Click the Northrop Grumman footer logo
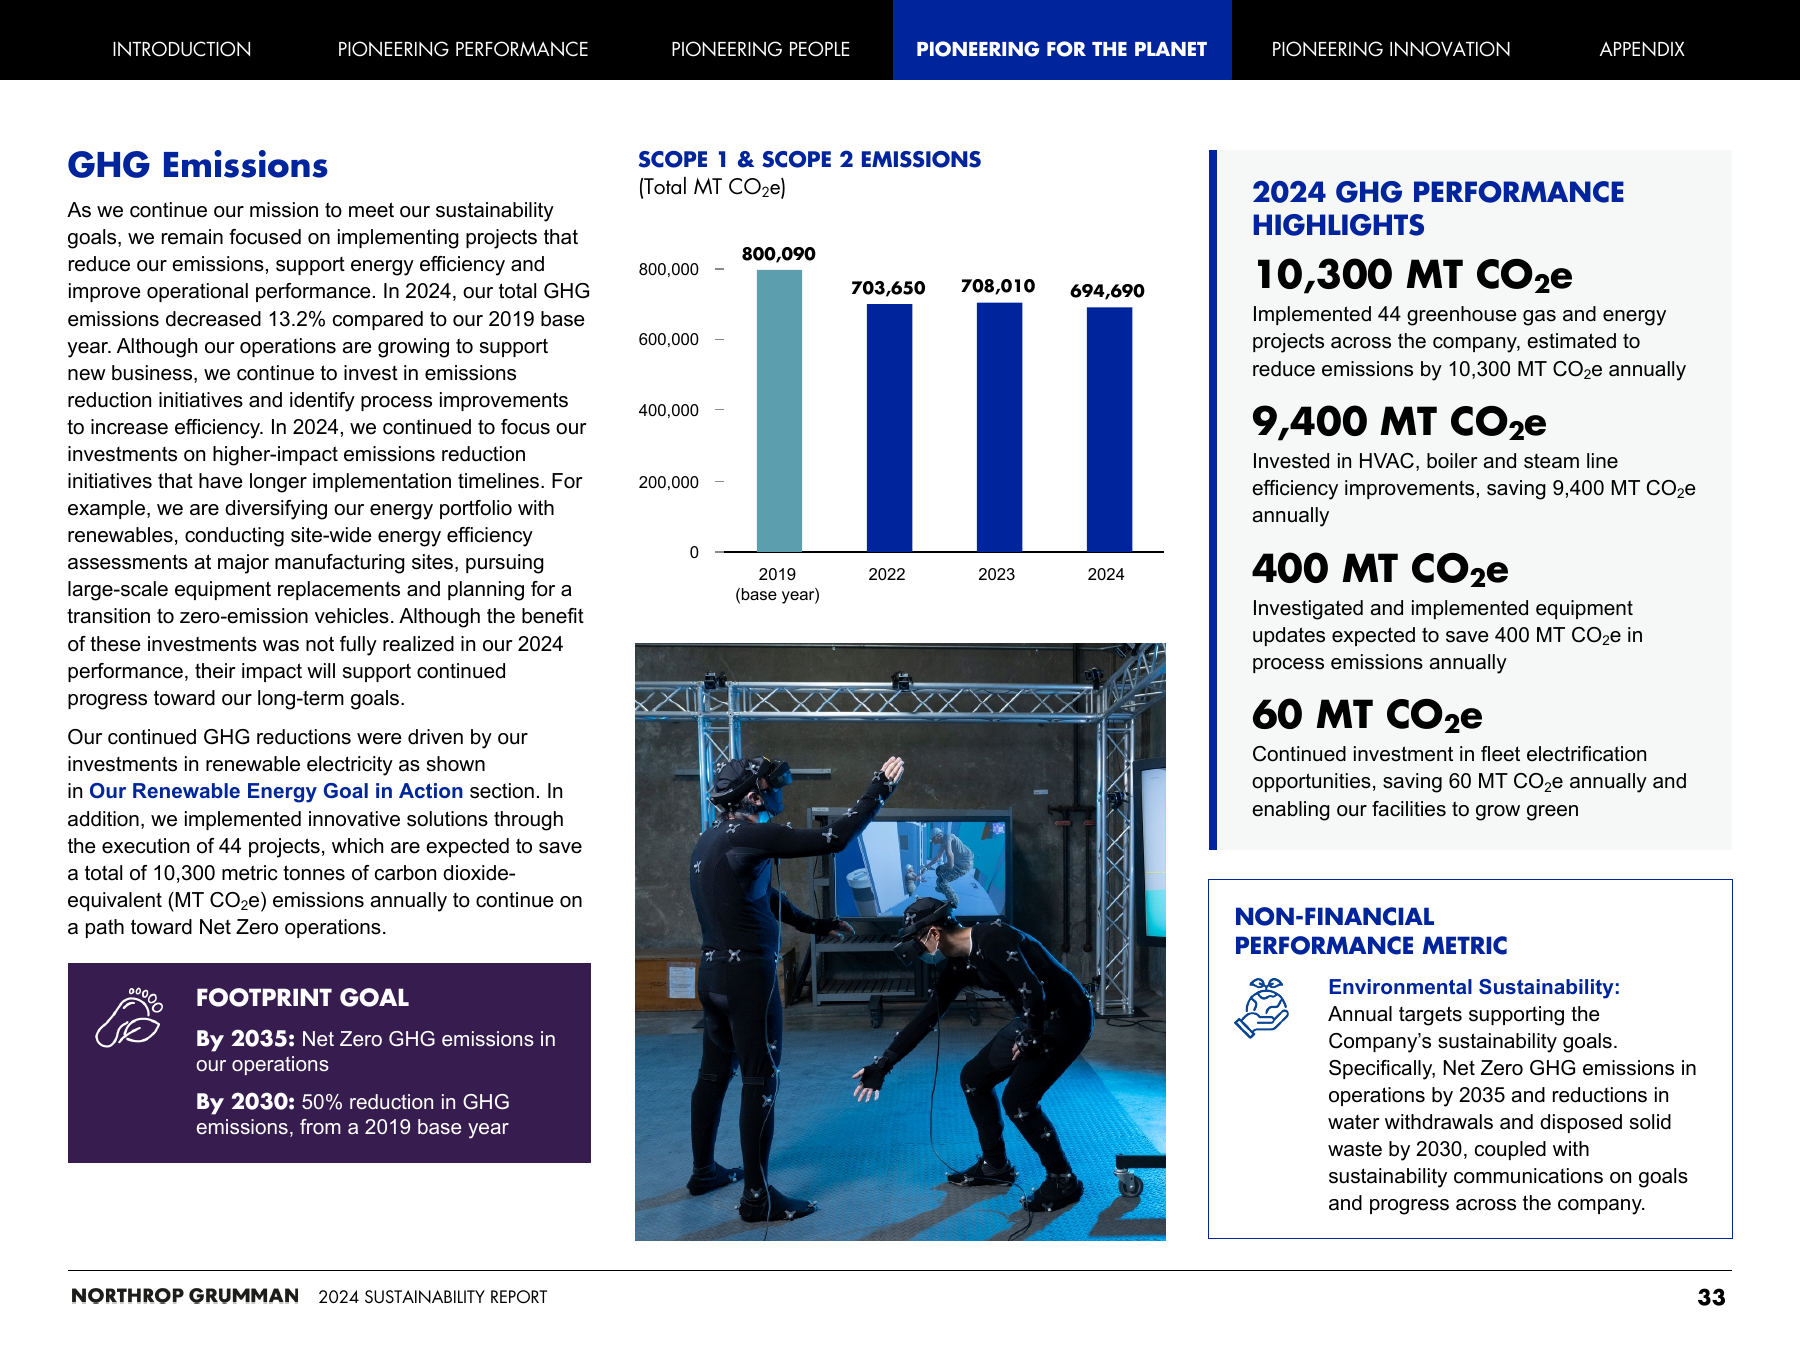Screen dimensions: 1800x1350 (x=185, y=1296)
